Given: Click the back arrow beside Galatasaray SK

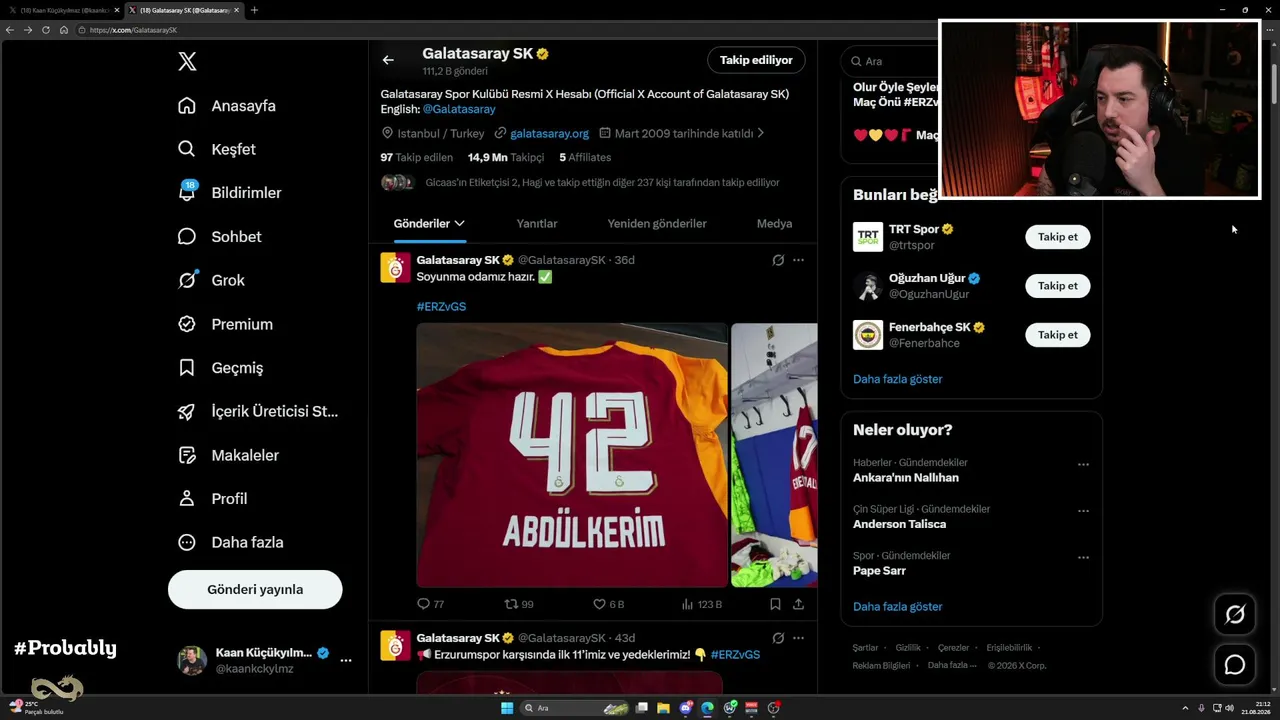Looking at the screenshot, I should [388, 60].
